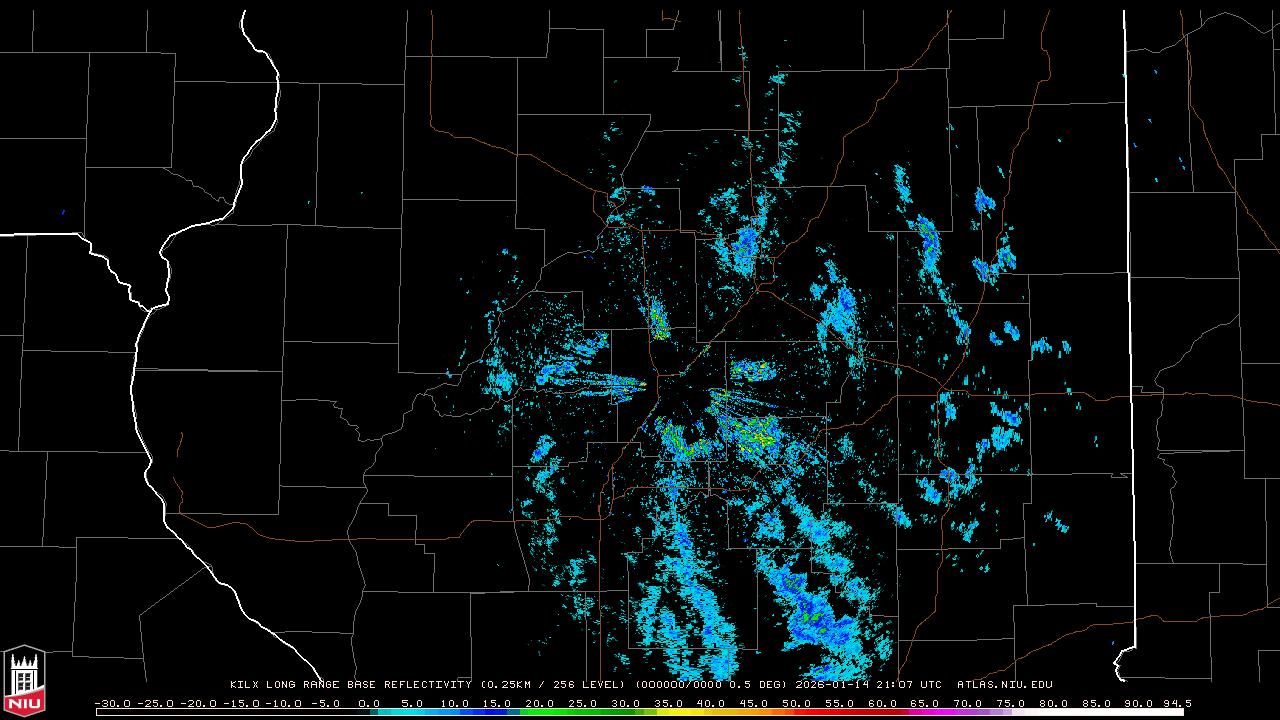The height and width of the screenshot is (720, 1280).
Task: Click the ATLAS.NIU.EDU text link
Action: (1004, 685)
